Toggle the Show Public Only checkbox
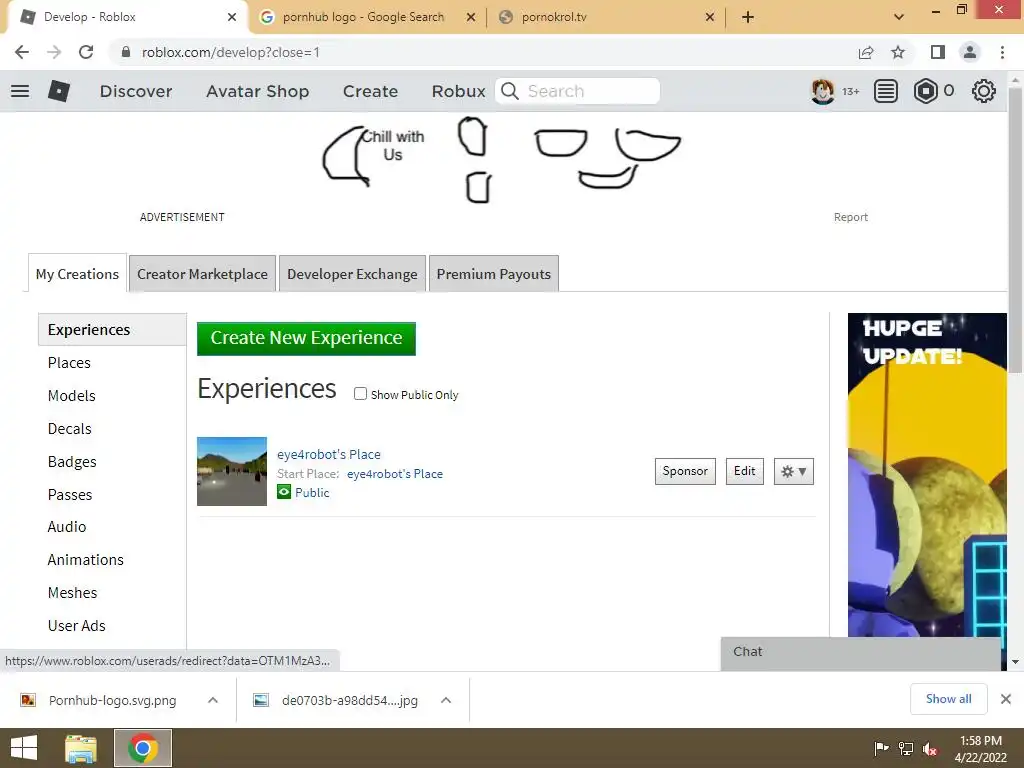1024x768 pixels. [360, 394]
